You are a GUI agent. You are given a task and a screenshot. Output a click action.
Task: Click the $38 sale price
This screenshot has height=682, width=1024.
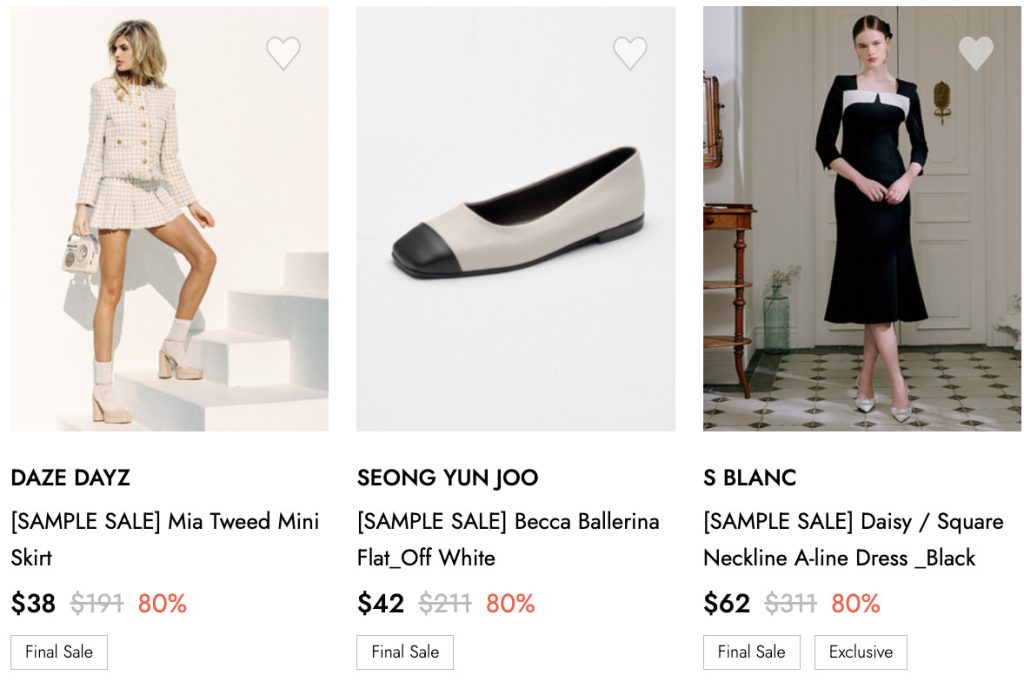point(33,604)
